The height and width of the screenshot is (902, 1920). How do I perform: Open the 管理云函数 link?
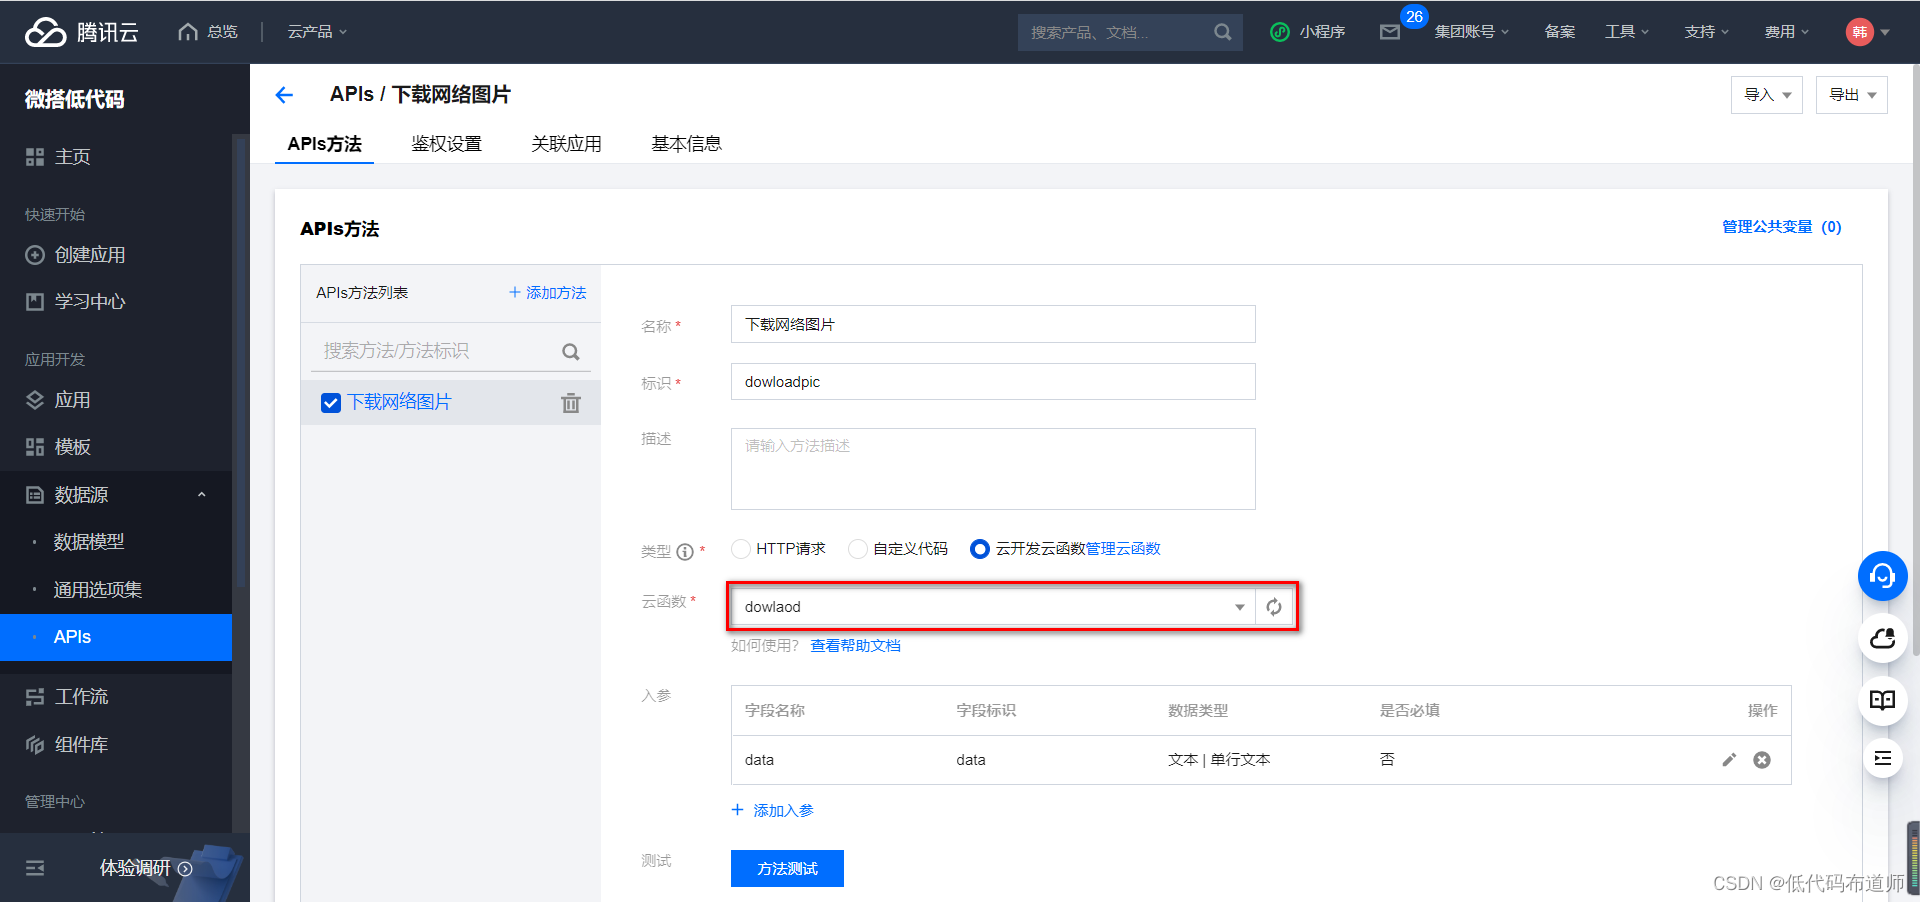pyautogui.click(x=1123, y=549)
